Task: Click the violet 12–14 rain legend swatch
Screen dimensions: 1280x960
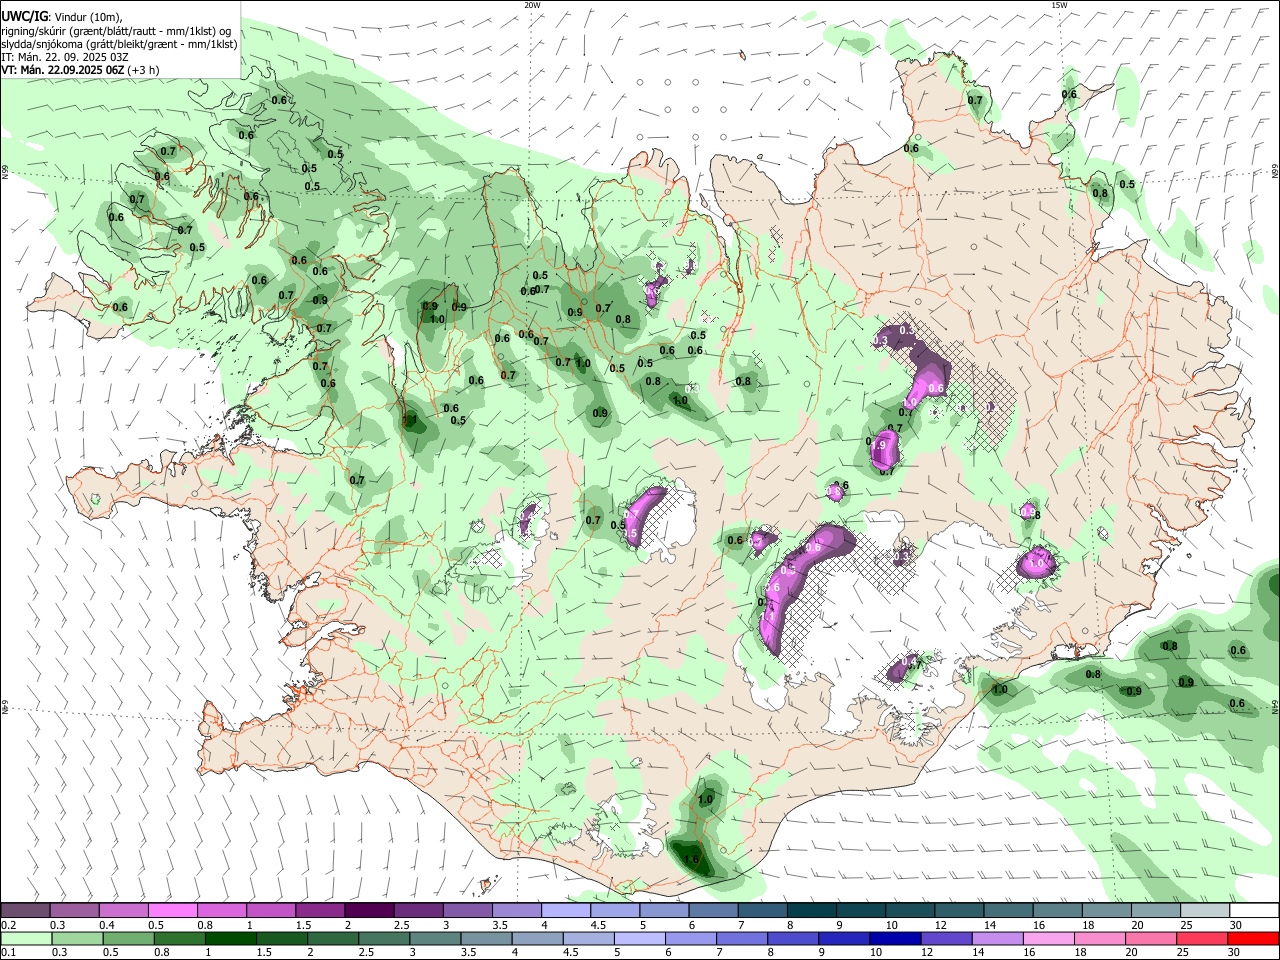Action: tap(946, 938)
